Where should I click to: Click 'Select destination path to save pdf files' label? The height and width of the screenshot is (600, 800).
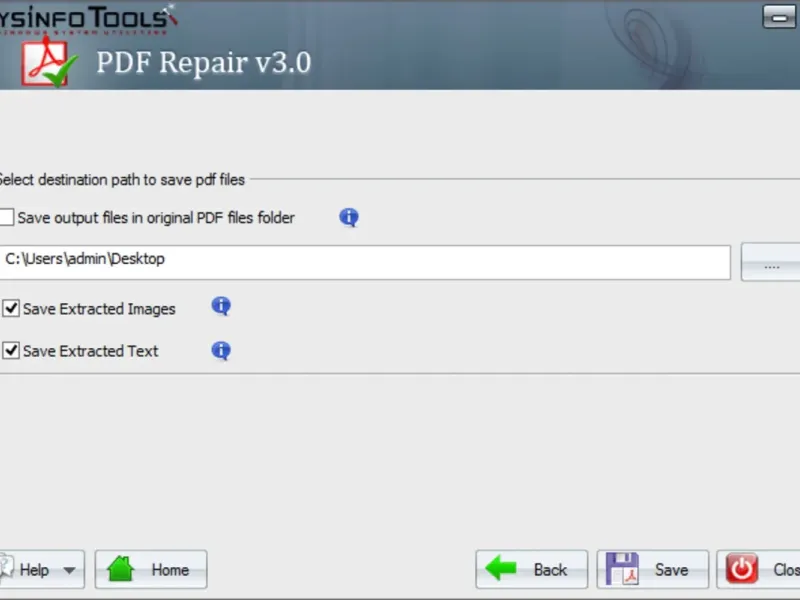(x=122, y=180)
